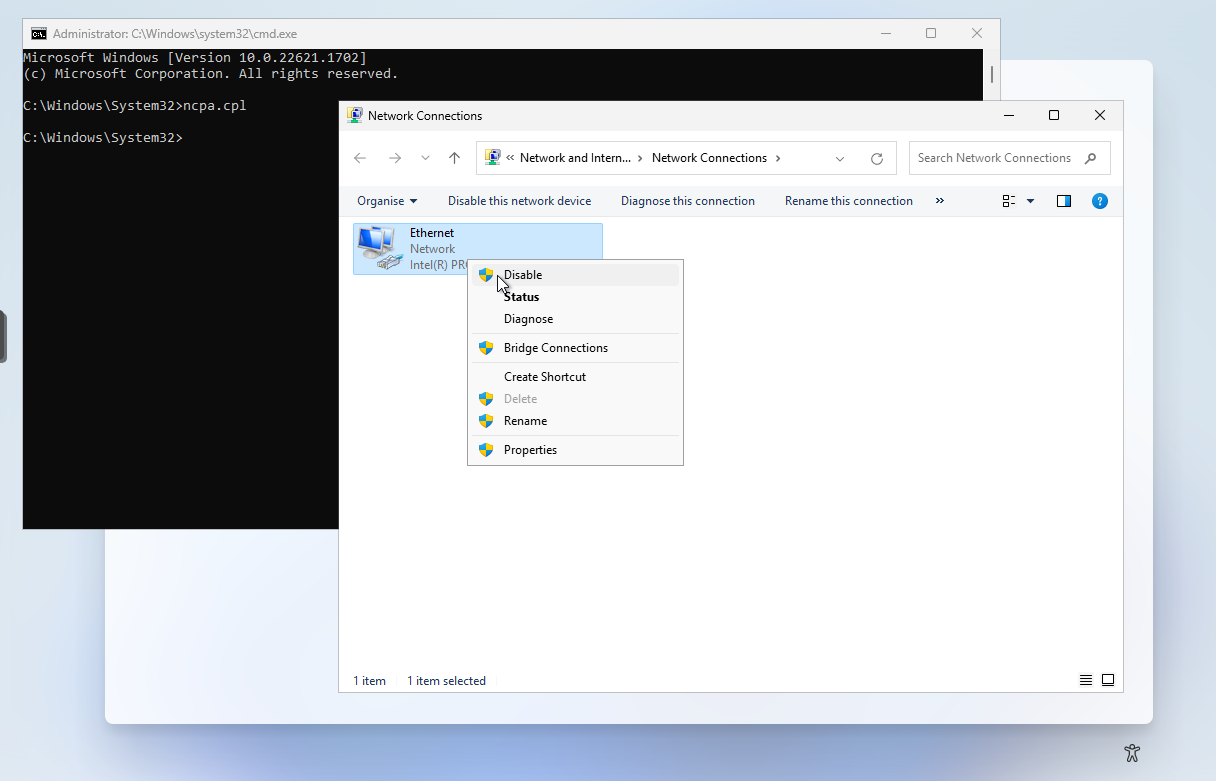This screenshot has height=781, width=1216.
Task: Click Diagnose this connection
Action: [688, 201]
